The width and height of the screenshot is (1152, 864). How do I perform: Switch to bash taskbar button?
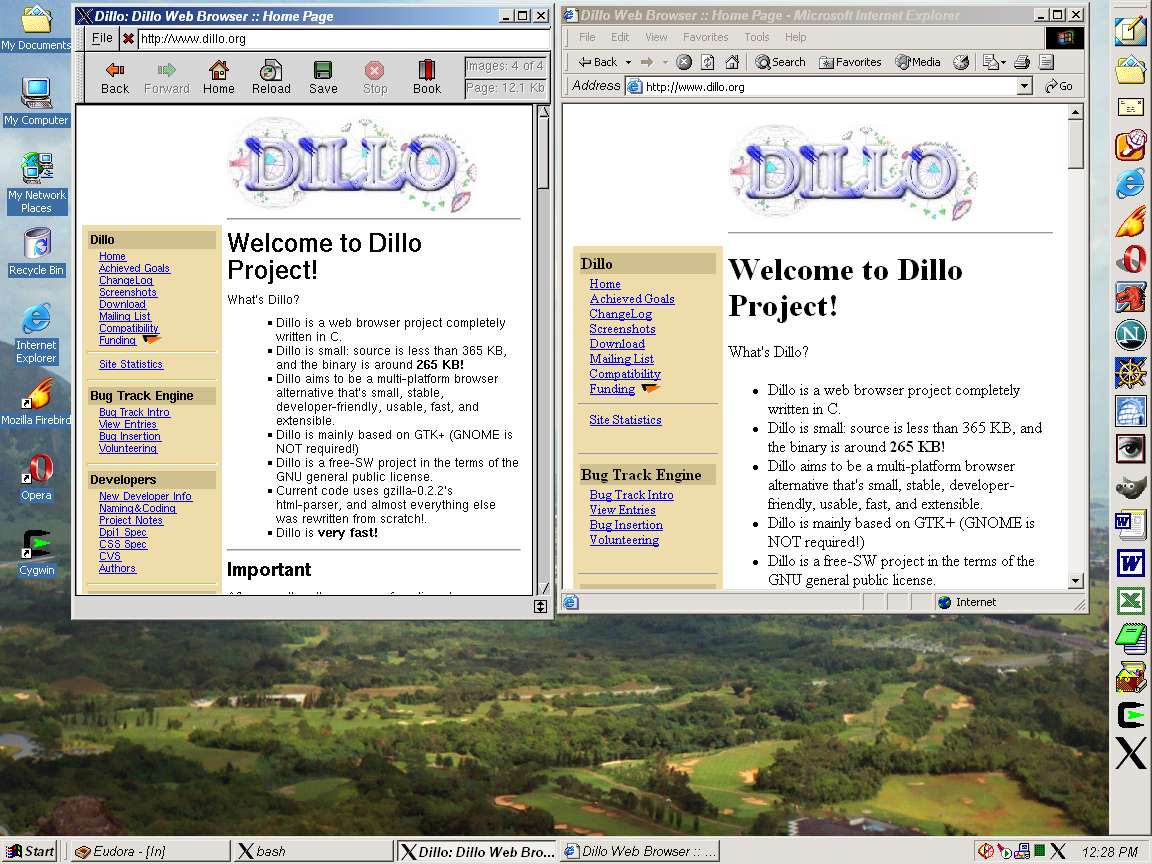coord(314,851)
